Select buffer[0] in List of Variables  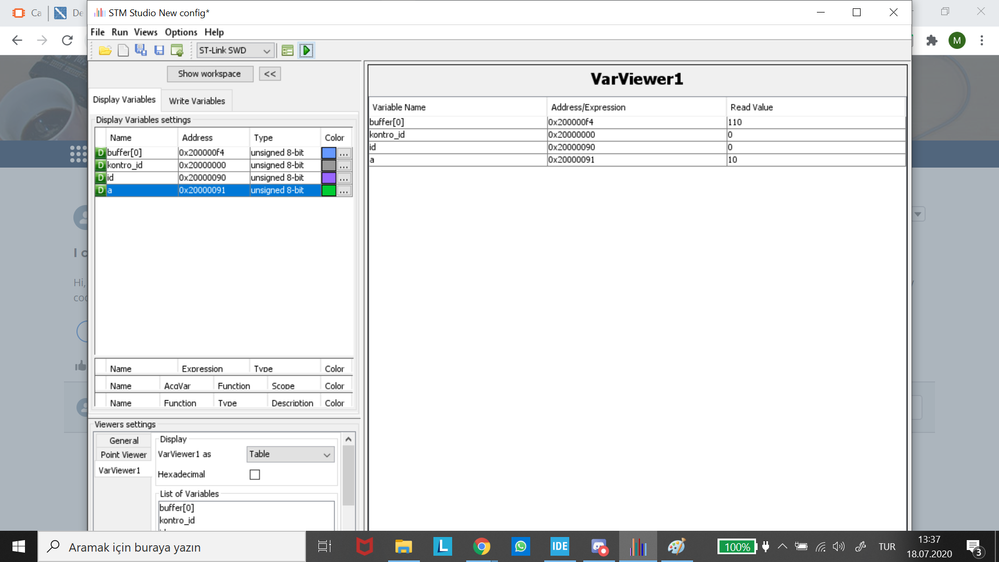click(x=176, y=508)
